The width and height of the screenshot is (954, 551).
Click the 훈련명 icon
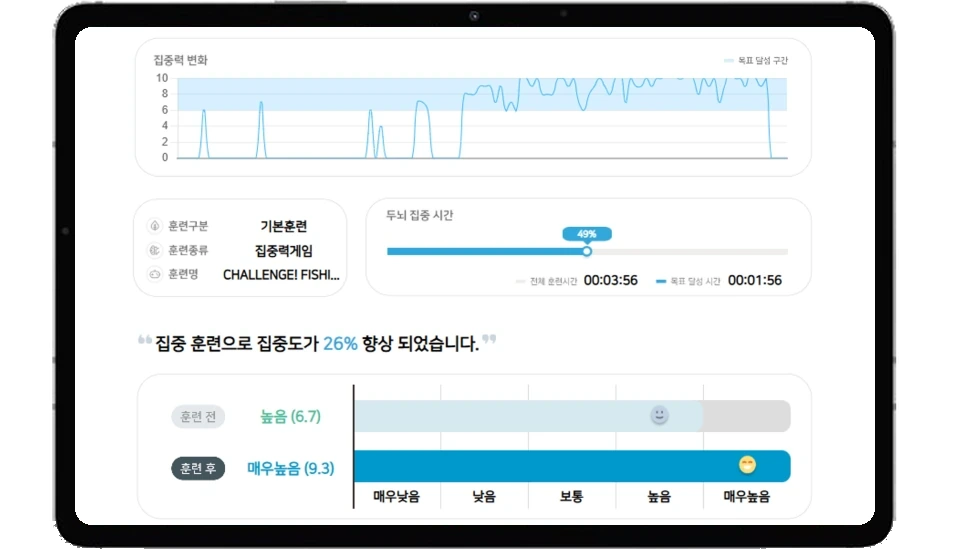click(155, 274)
